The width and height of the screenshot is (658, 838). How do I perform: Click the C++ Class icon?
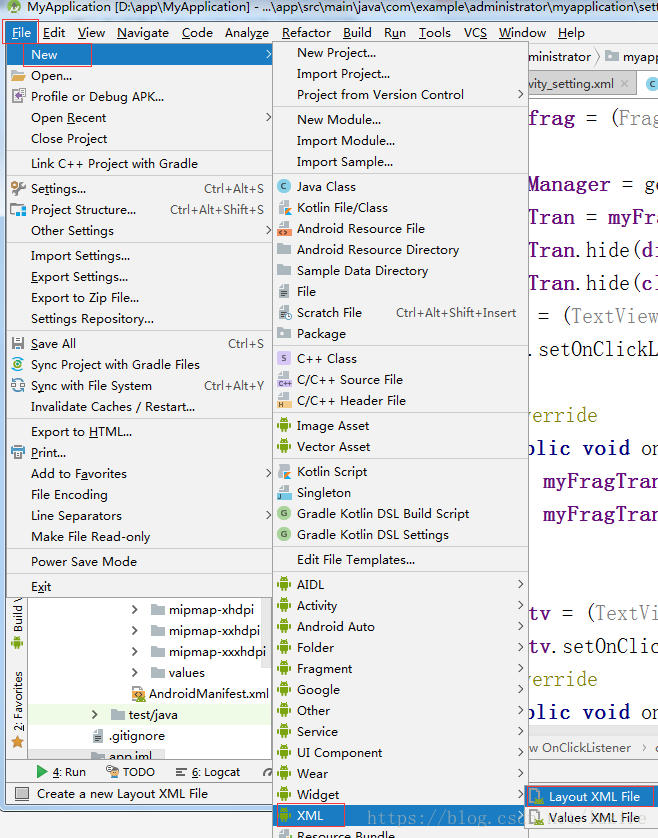point(284,359)
